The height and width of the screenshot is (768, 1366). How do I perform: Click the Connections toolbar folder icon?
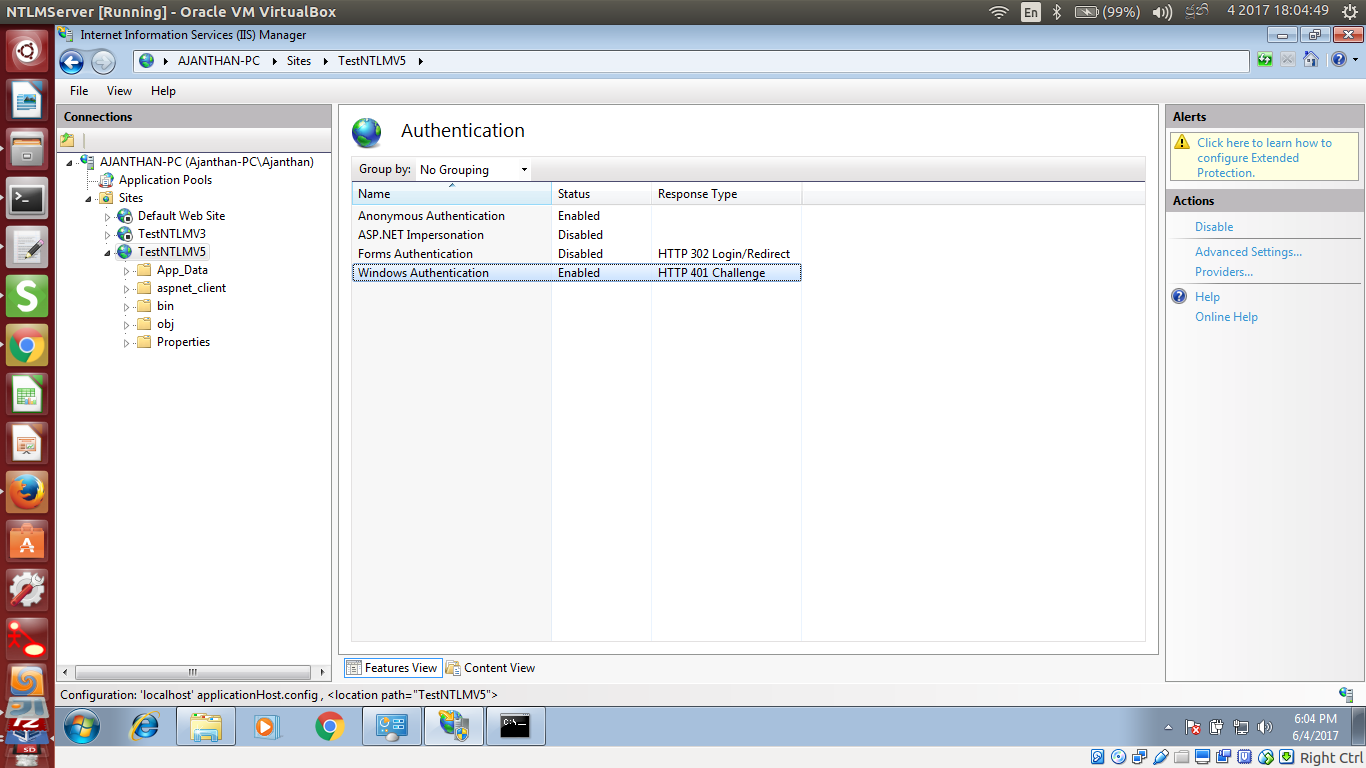[67, 140]
